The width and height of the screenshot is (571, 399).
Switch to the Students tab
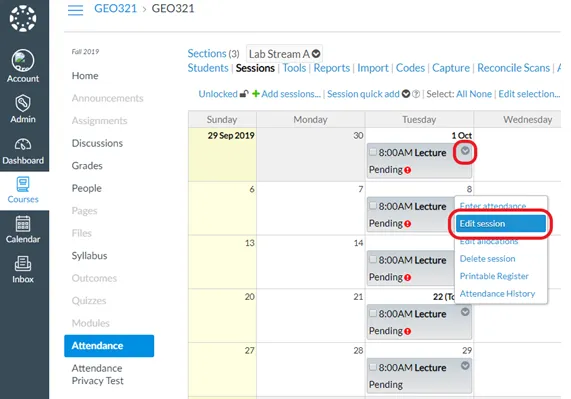click(208, 68)
